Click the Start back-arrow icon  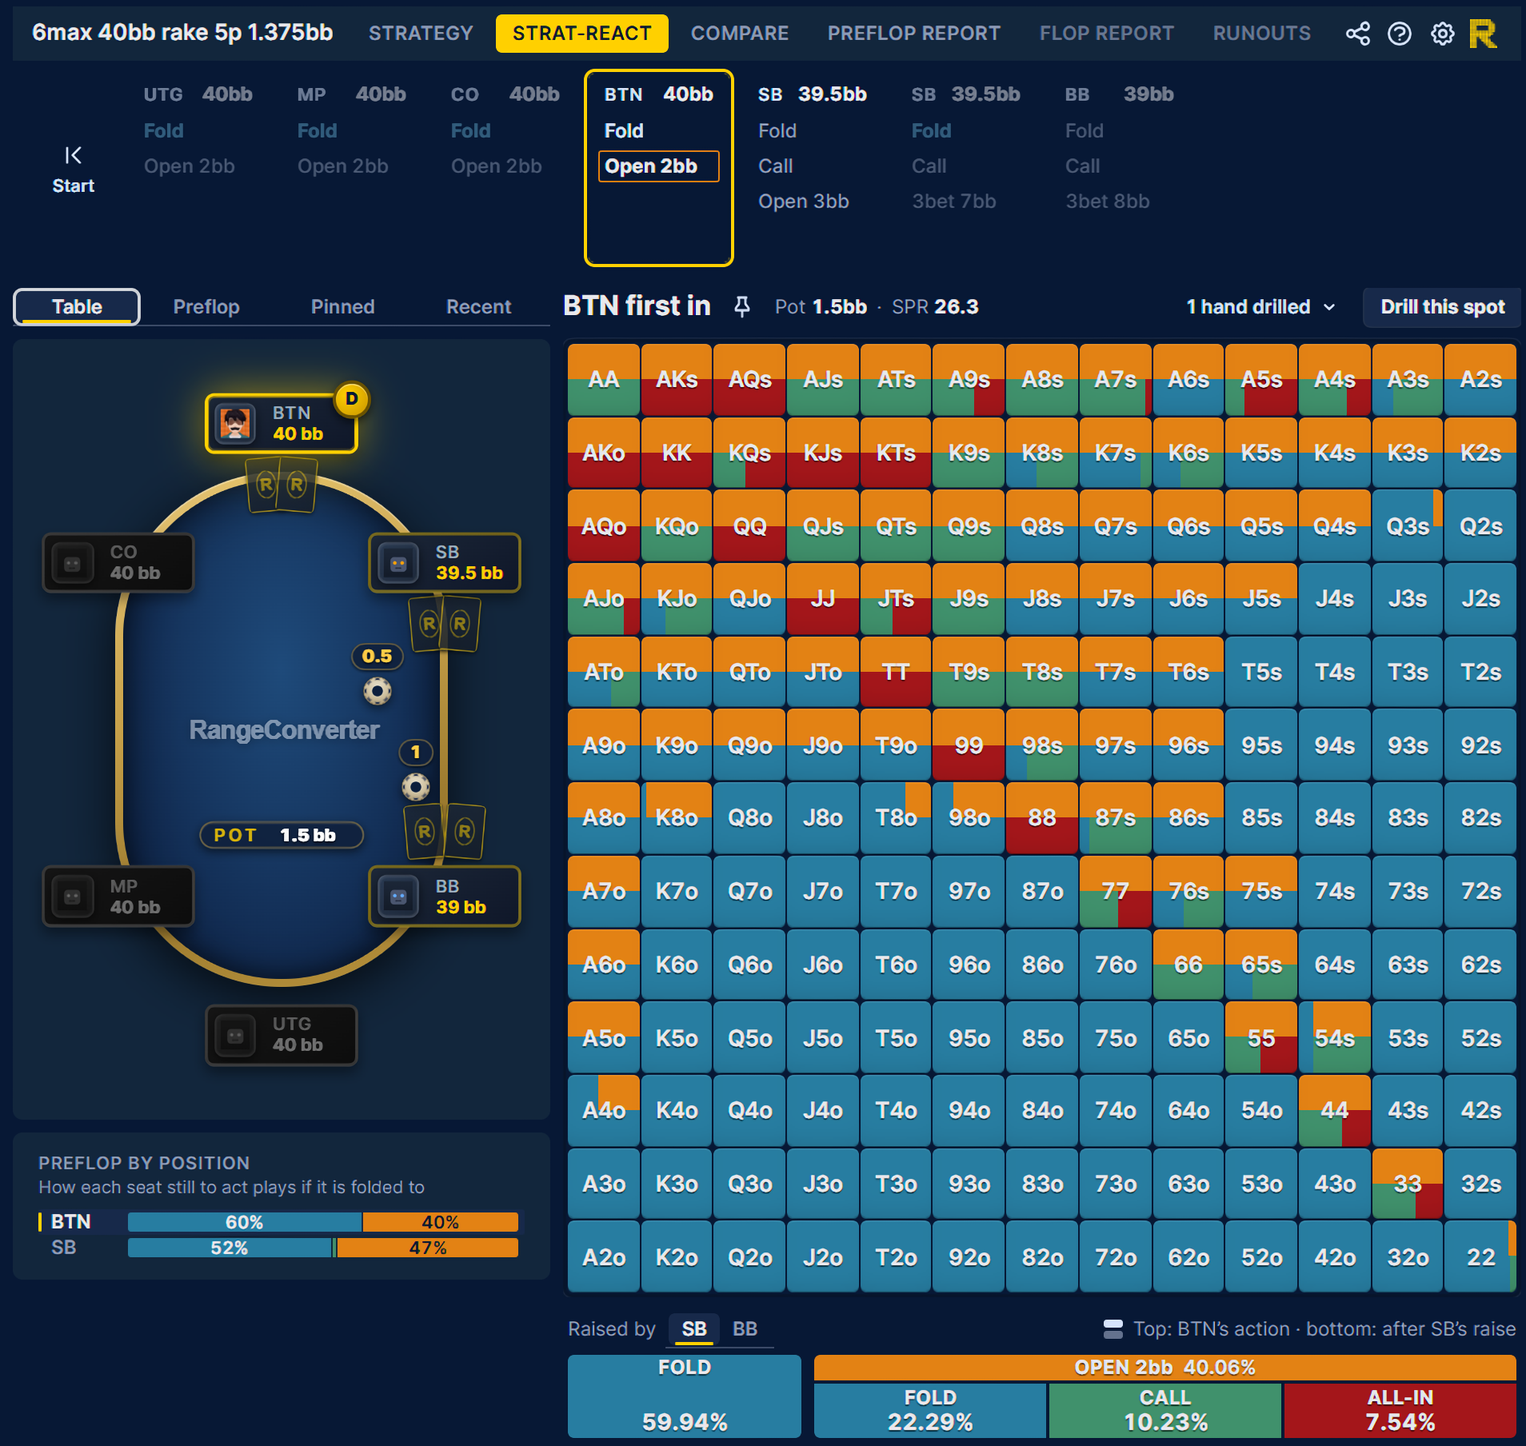[x=73, y=155]
